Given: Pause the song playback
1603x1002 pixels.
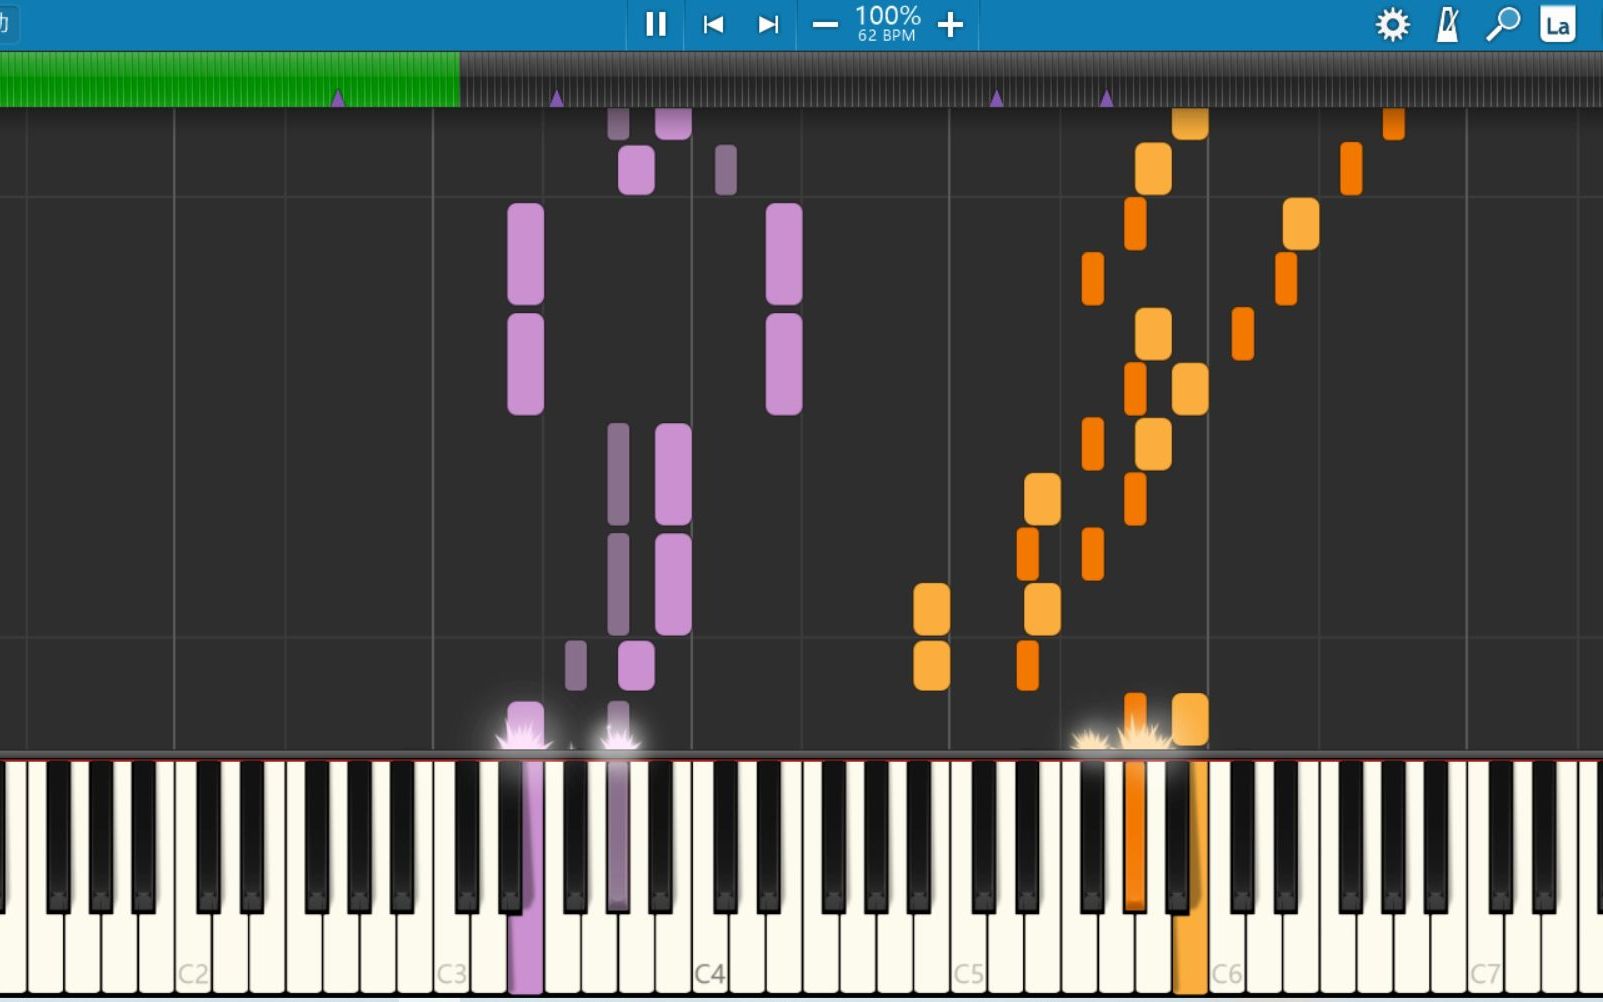Looking at the screenshot, I should coord(655,24).
